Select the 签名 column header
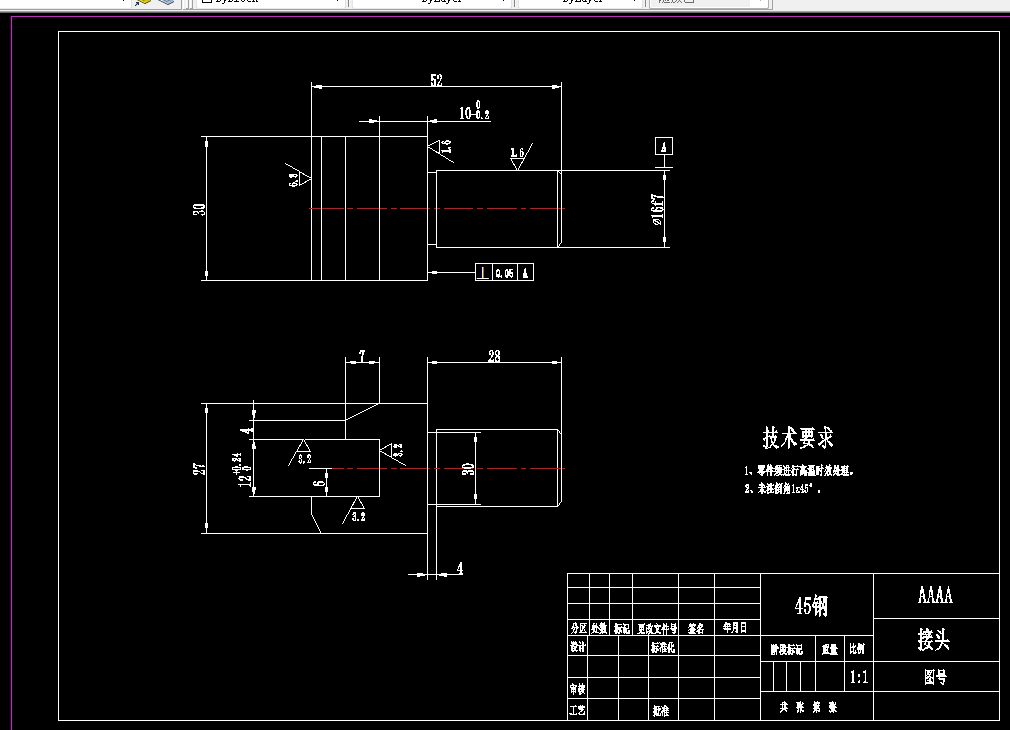 [x=696, y=628]
